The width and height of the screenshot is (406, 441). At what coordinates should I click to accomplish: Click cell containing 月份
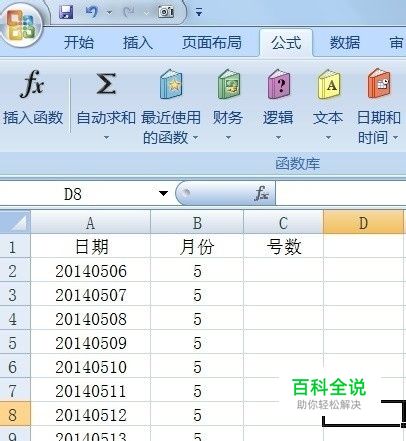197,247
